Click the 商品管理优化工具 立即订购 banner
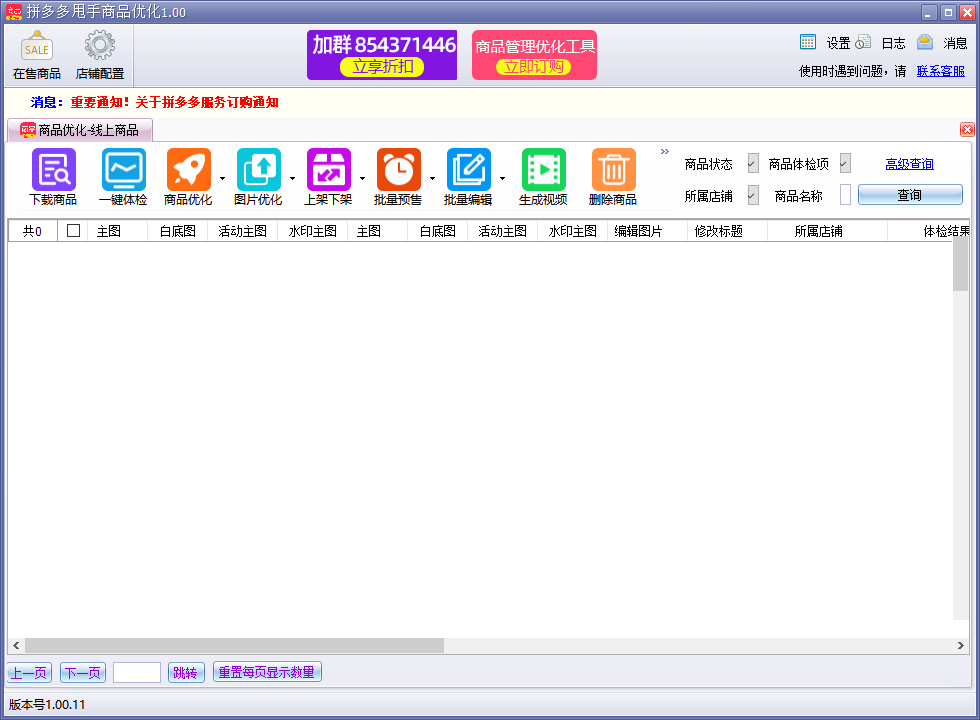980x720 pixels. pos(534,55)
